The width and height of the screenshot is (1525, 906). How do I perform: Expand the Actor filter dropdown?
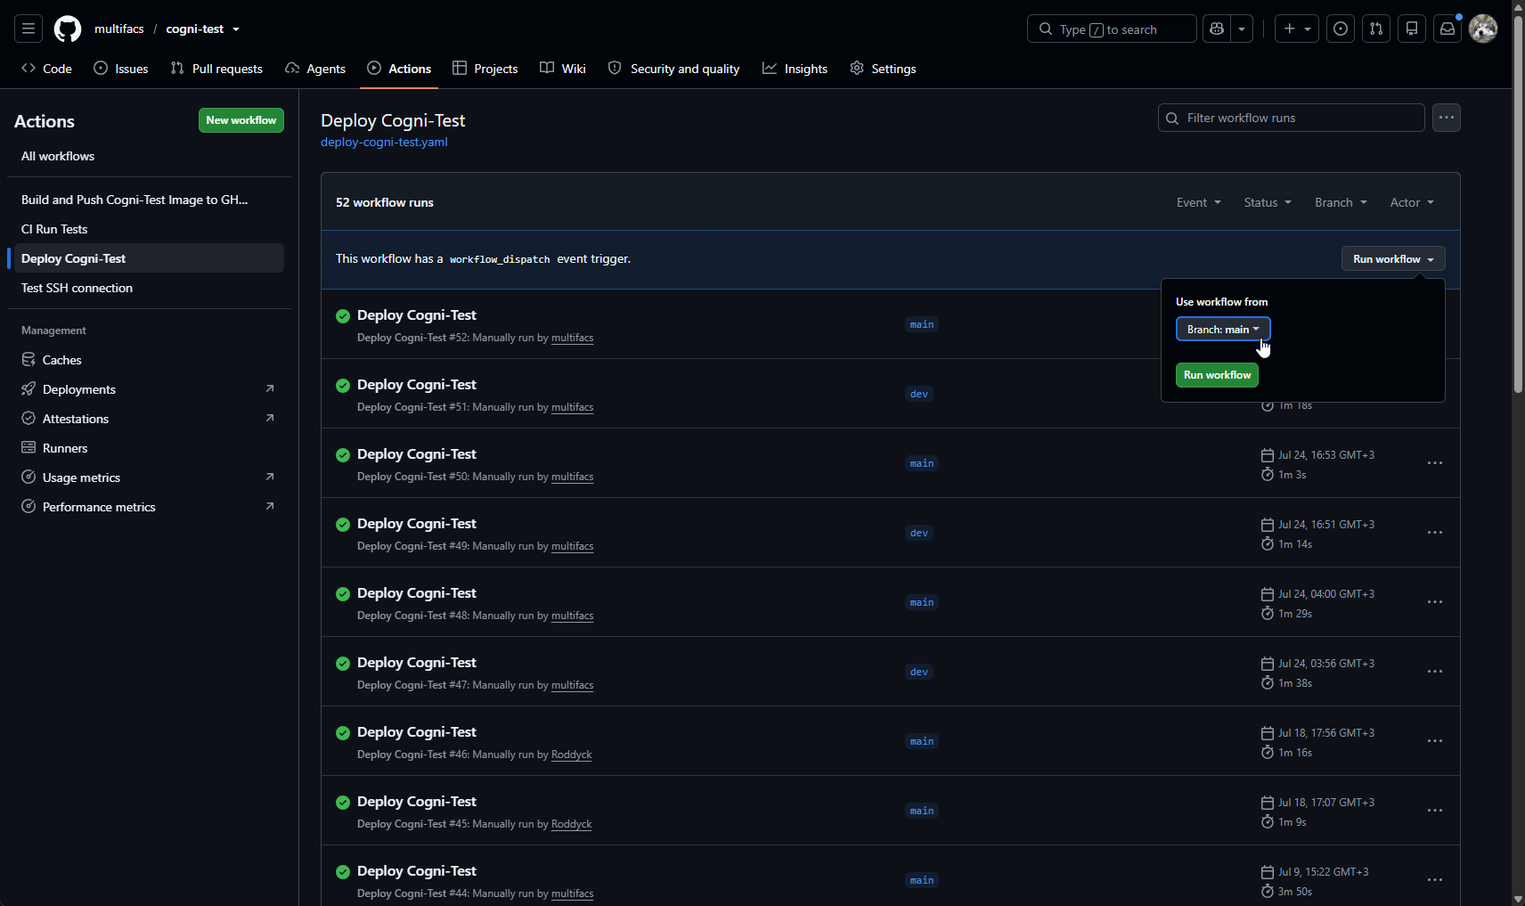[1411, 202]
